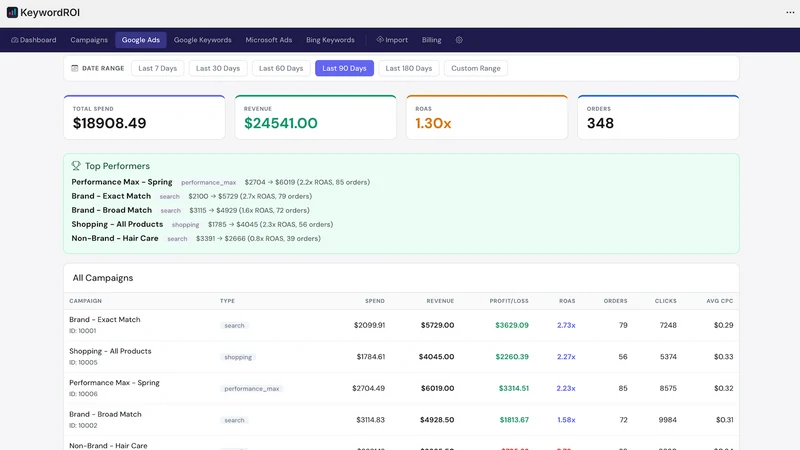Sort by the Type column header

click(228, 301)
